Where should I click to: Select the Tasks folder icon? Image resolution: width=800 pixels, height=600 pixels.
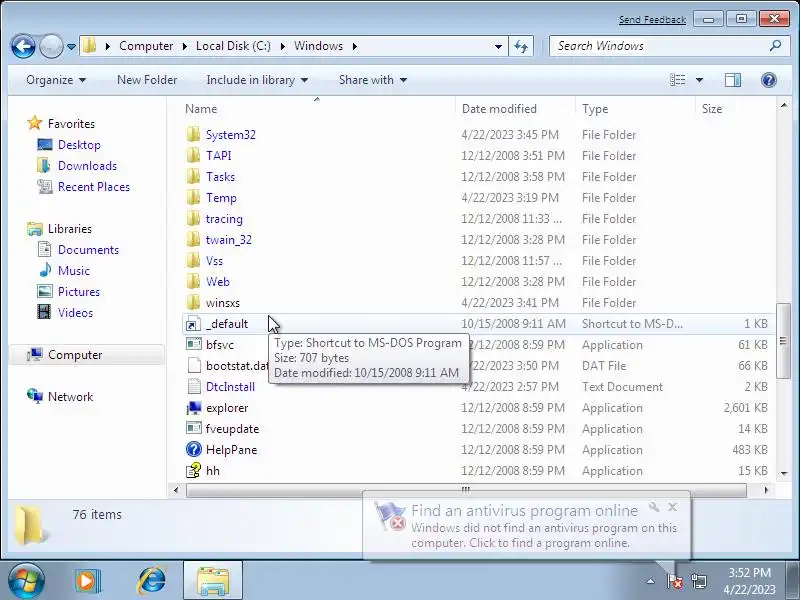(x=193, y=177)
